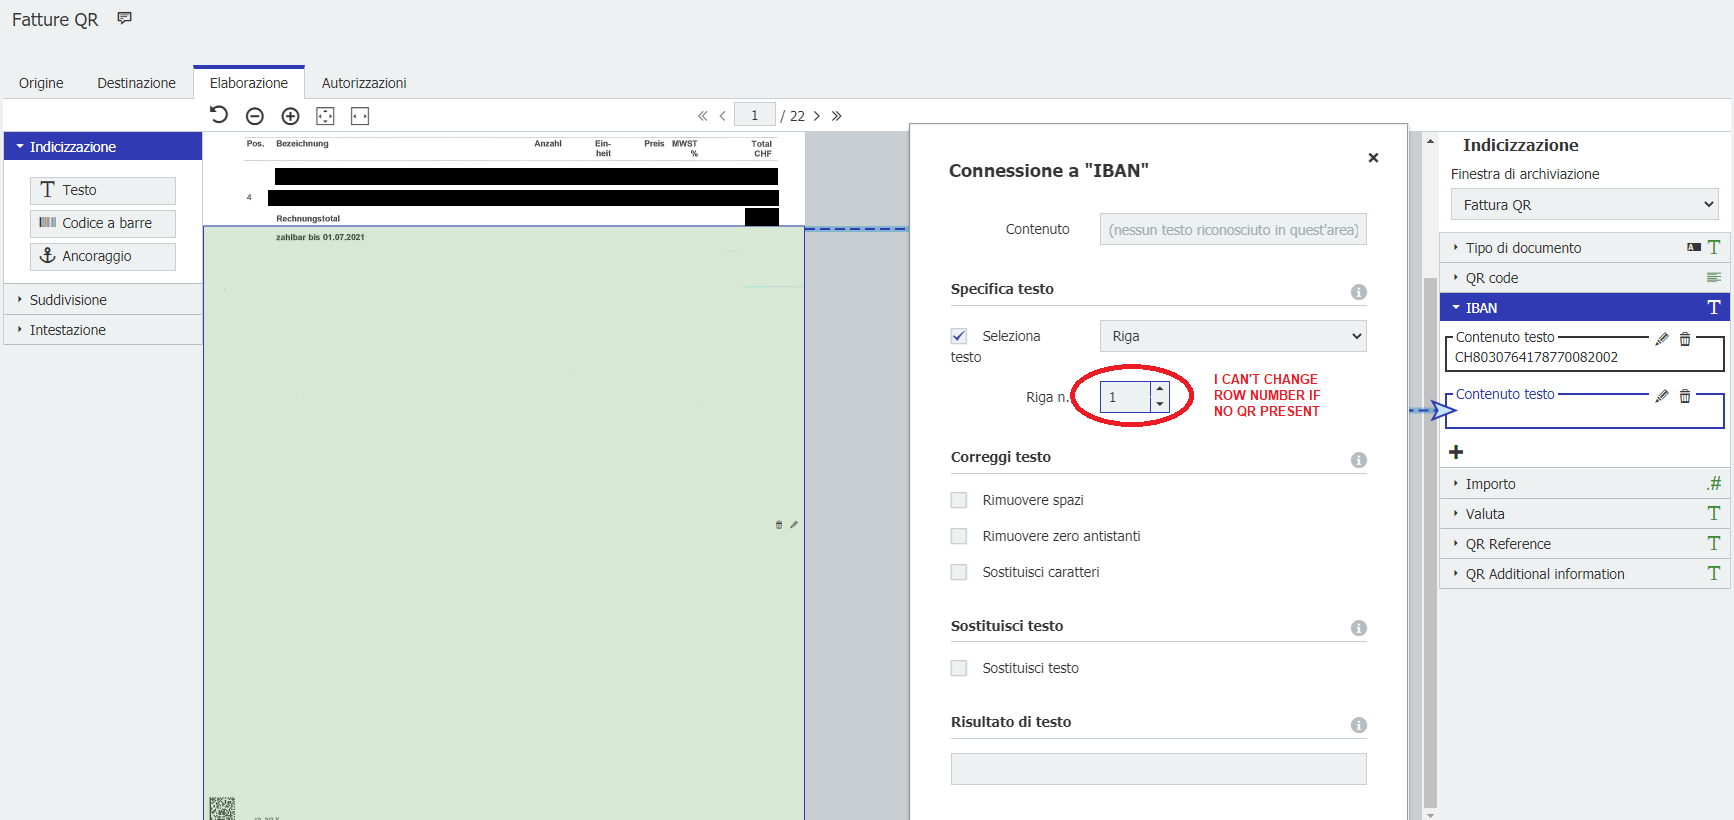Click the fit-to-page icon
This screenshot has width=1734, height=820.
[x=325, y=116]
